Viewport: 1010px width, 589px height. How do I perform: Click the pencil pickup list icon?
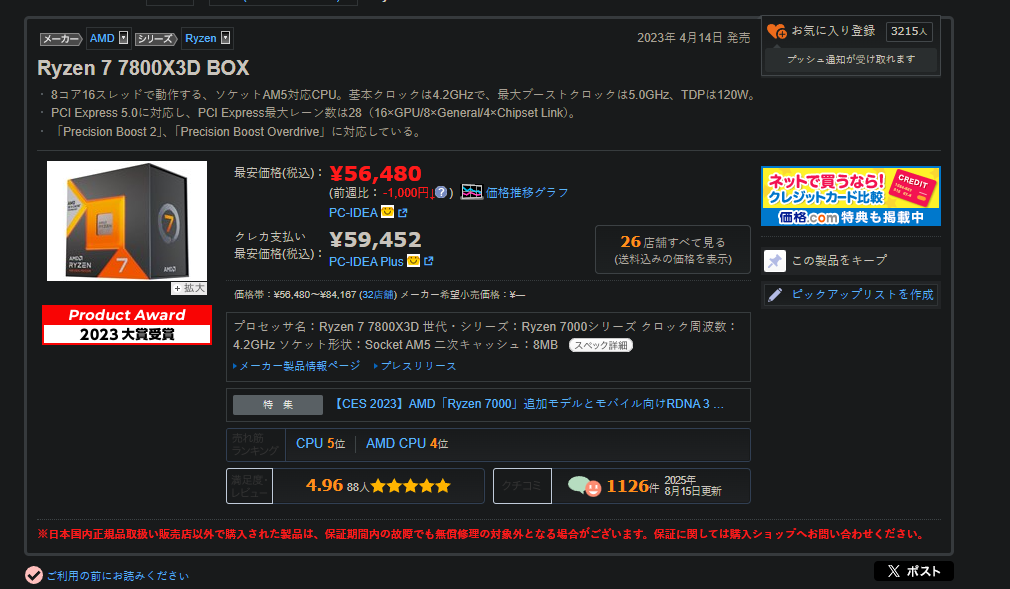click(775, 294)
